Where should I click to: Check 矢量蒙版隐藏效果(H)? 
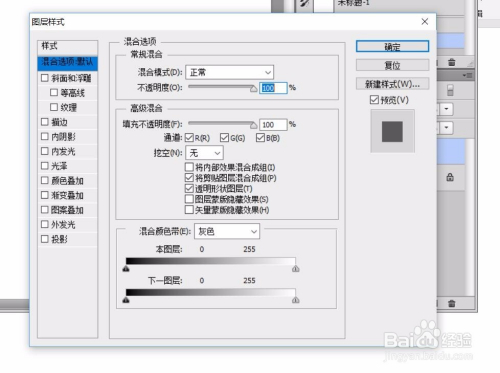coord(189,210)
